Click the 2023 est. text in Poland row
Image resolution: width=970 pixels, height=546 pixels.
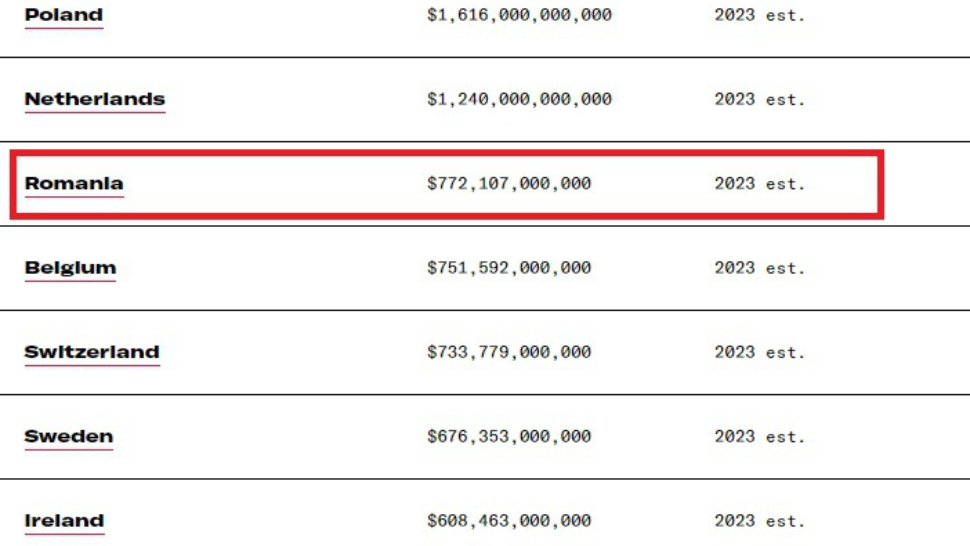coord(759,15)
